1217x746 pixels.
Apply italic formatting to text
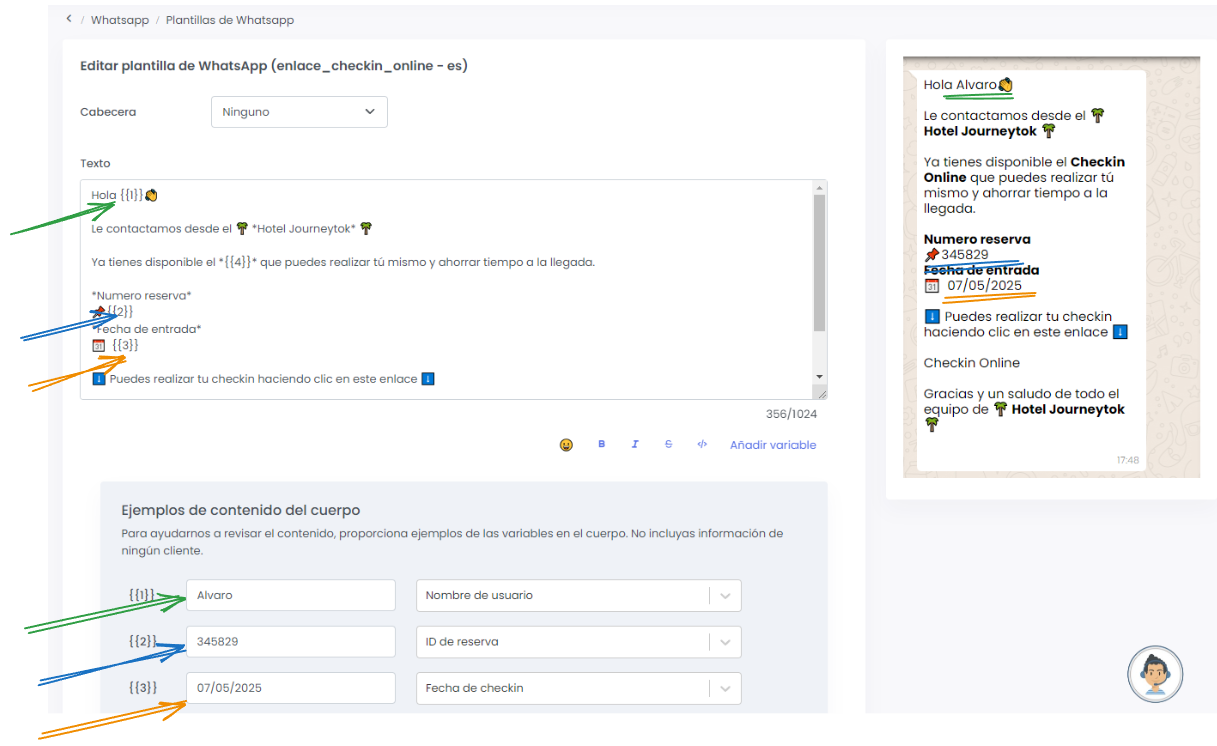click(x=635, y=444)
